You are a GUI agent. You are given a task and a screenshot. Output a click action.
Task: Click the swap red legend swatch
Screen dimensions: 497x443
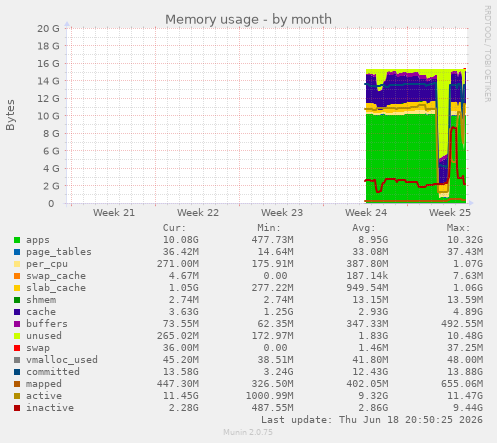coord(17,348)
